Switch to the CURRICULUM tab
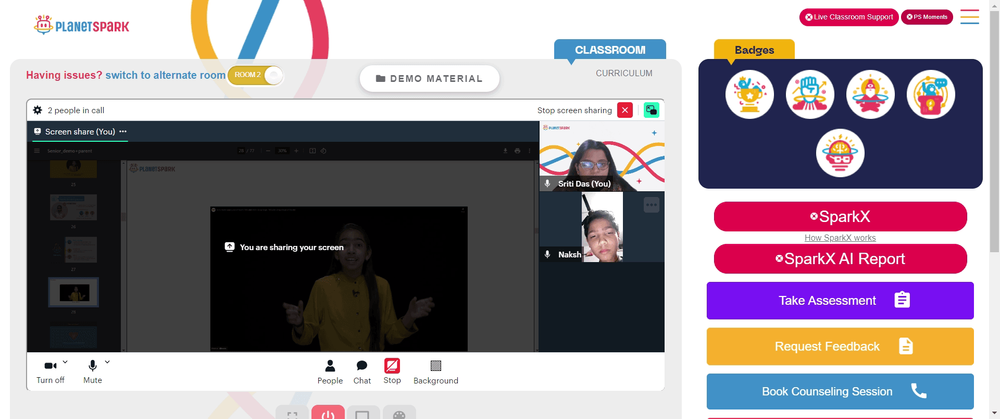The image size is (1000, 419). (x=624, y=73)
